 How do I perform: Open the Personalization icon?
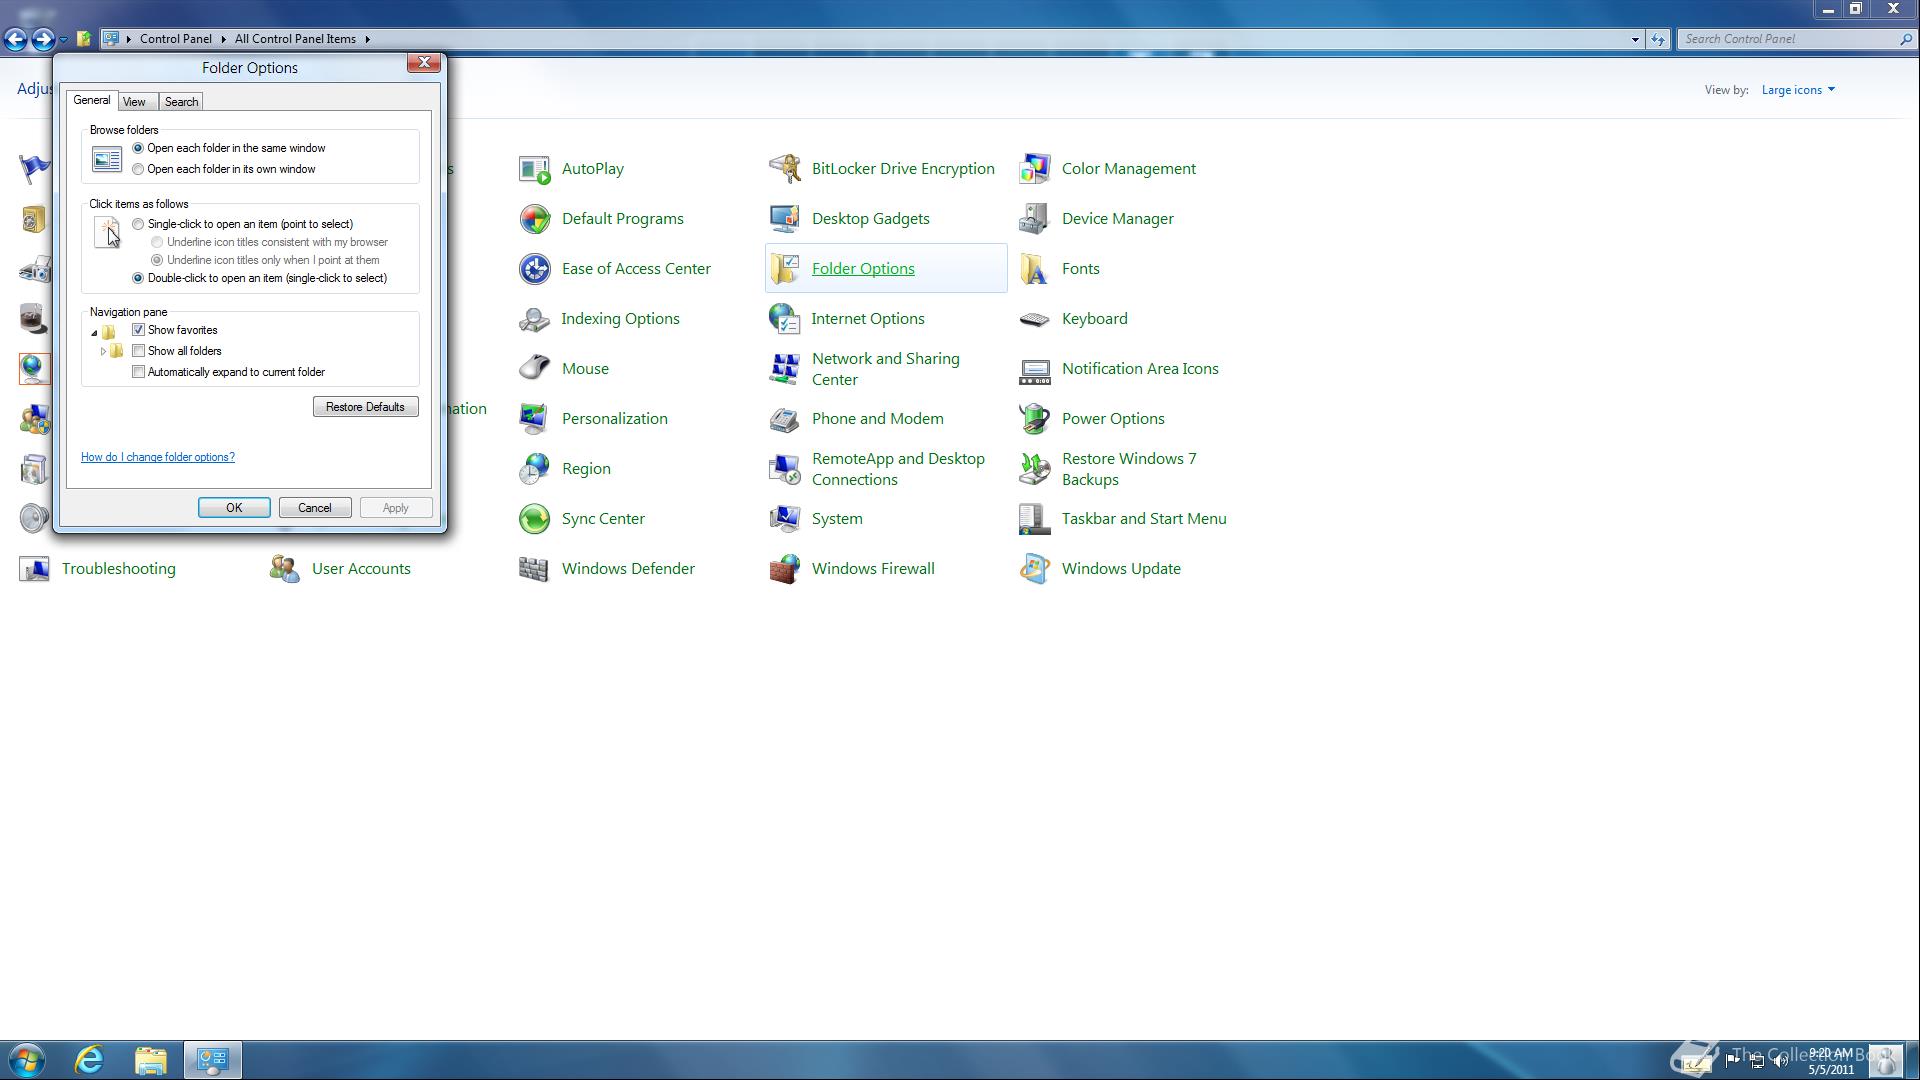[534, 419]
